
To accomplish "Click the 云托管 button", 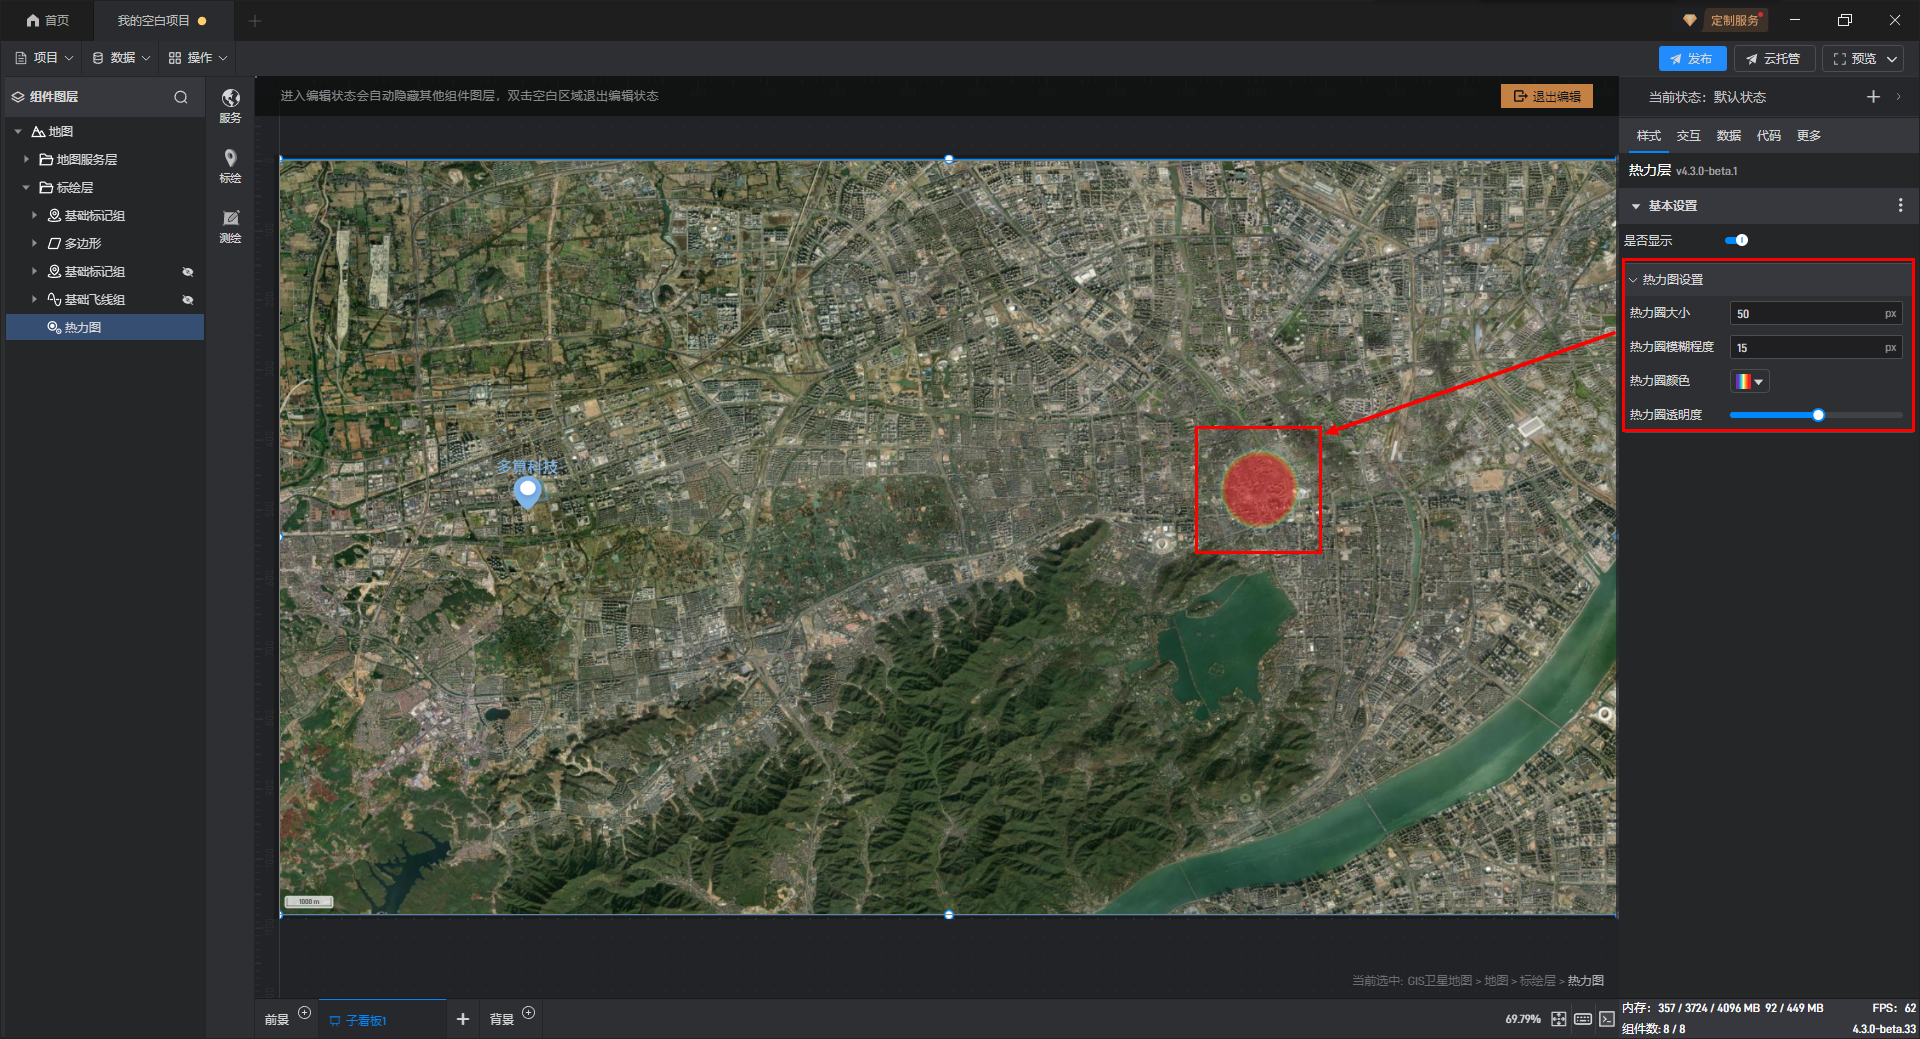I will 1773,59.
